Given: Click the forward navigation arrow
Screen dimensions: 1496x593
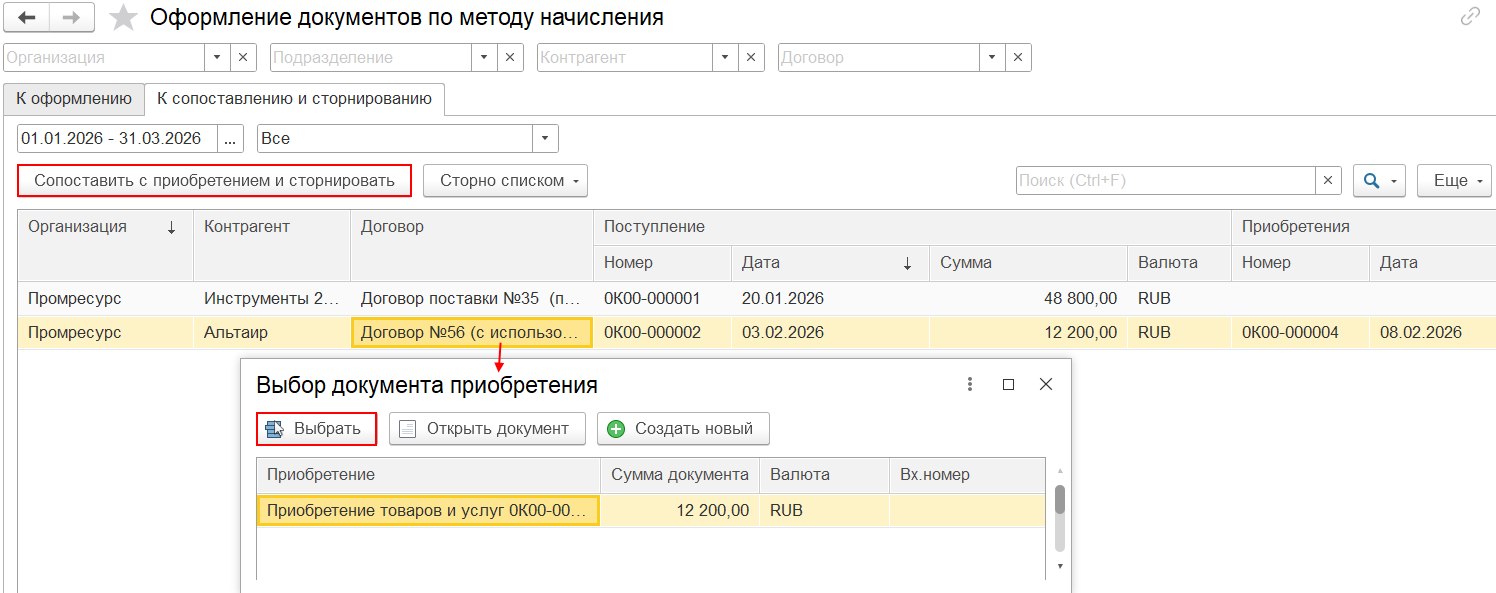Looking at the screenshot, I should [72, 18].
